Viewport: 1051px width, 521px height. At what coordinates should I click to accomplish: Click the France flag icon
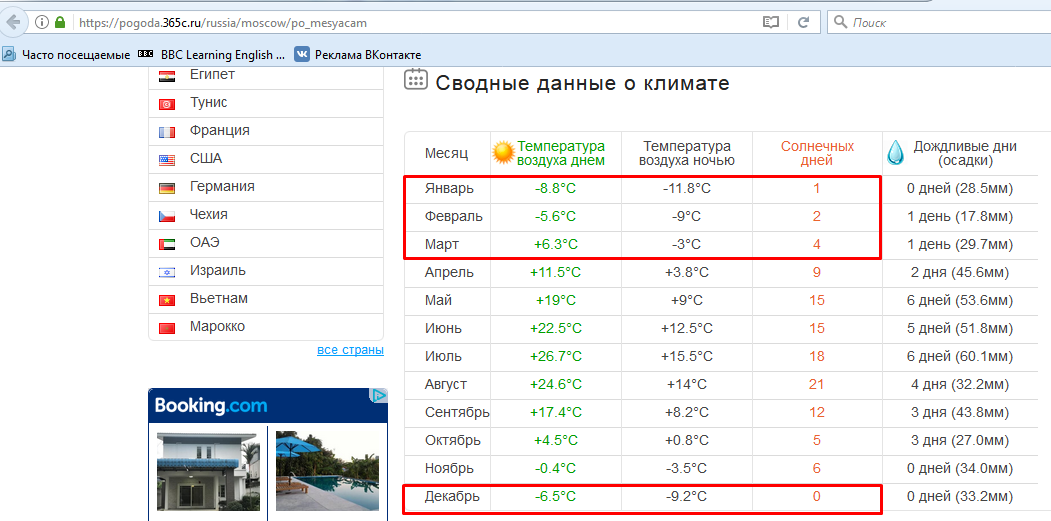tap(166, 133)
